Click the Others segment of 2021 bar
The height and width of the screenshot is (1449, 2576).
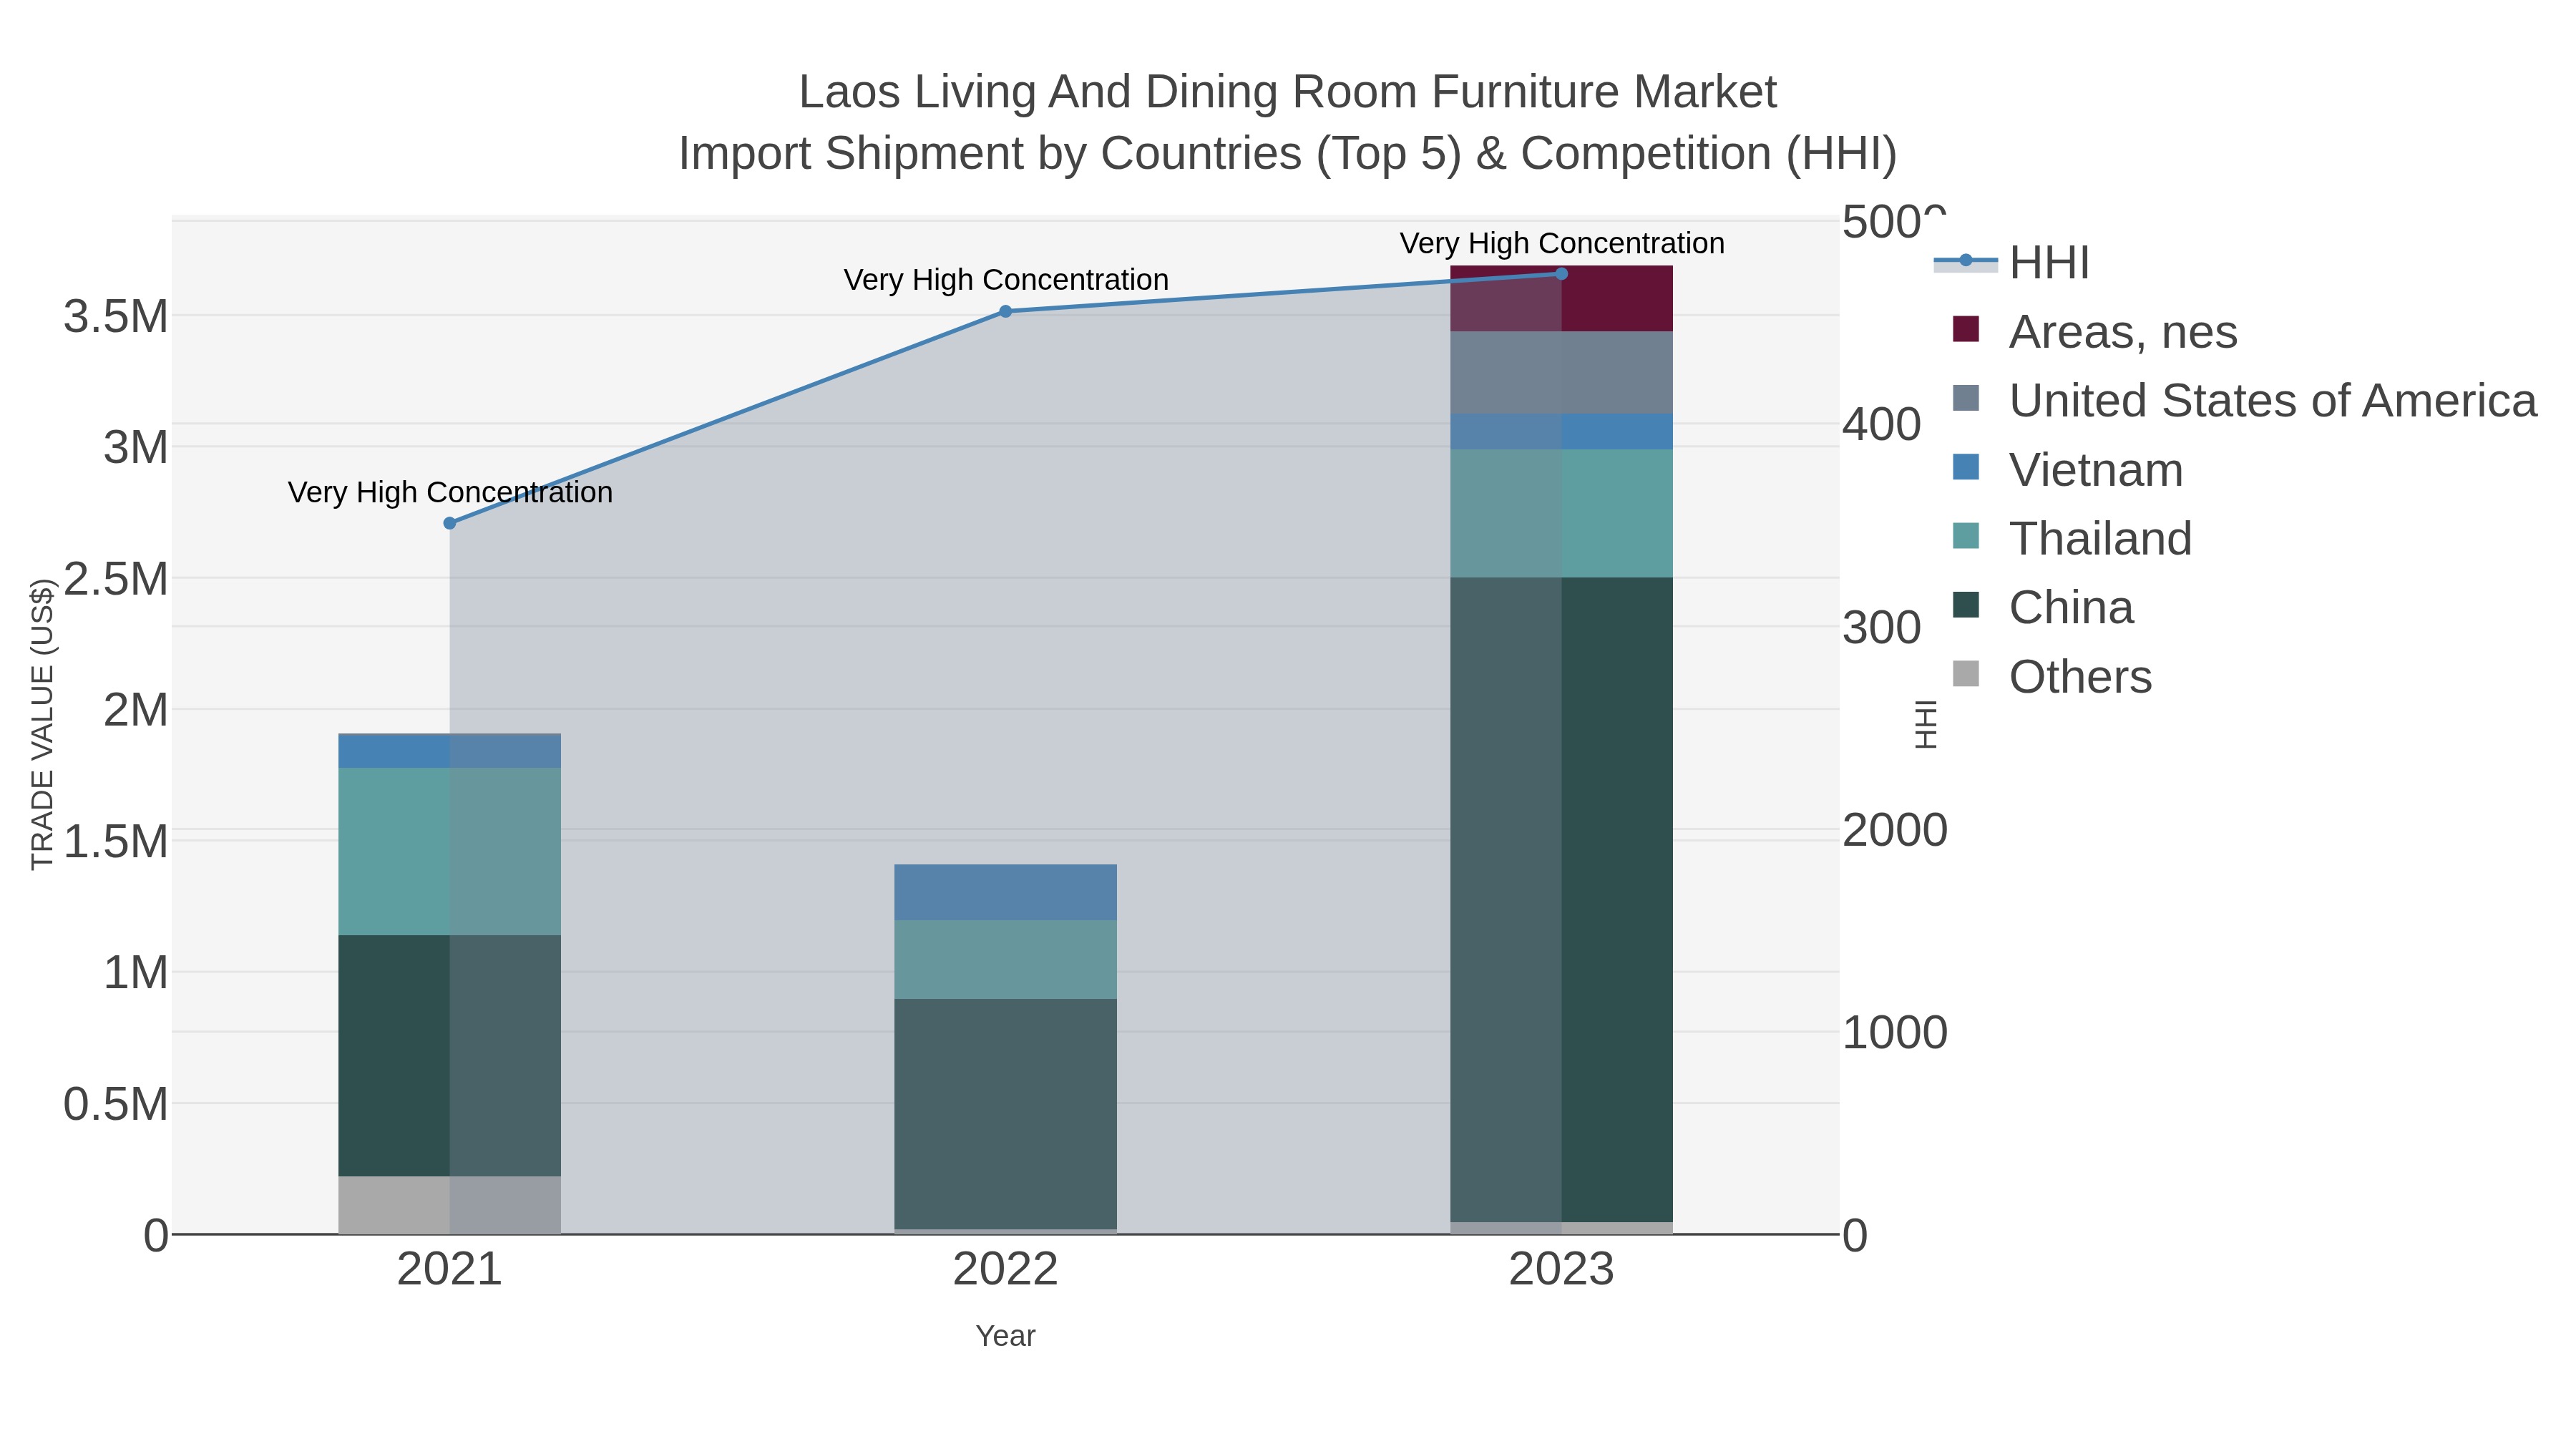(450, 1205)
